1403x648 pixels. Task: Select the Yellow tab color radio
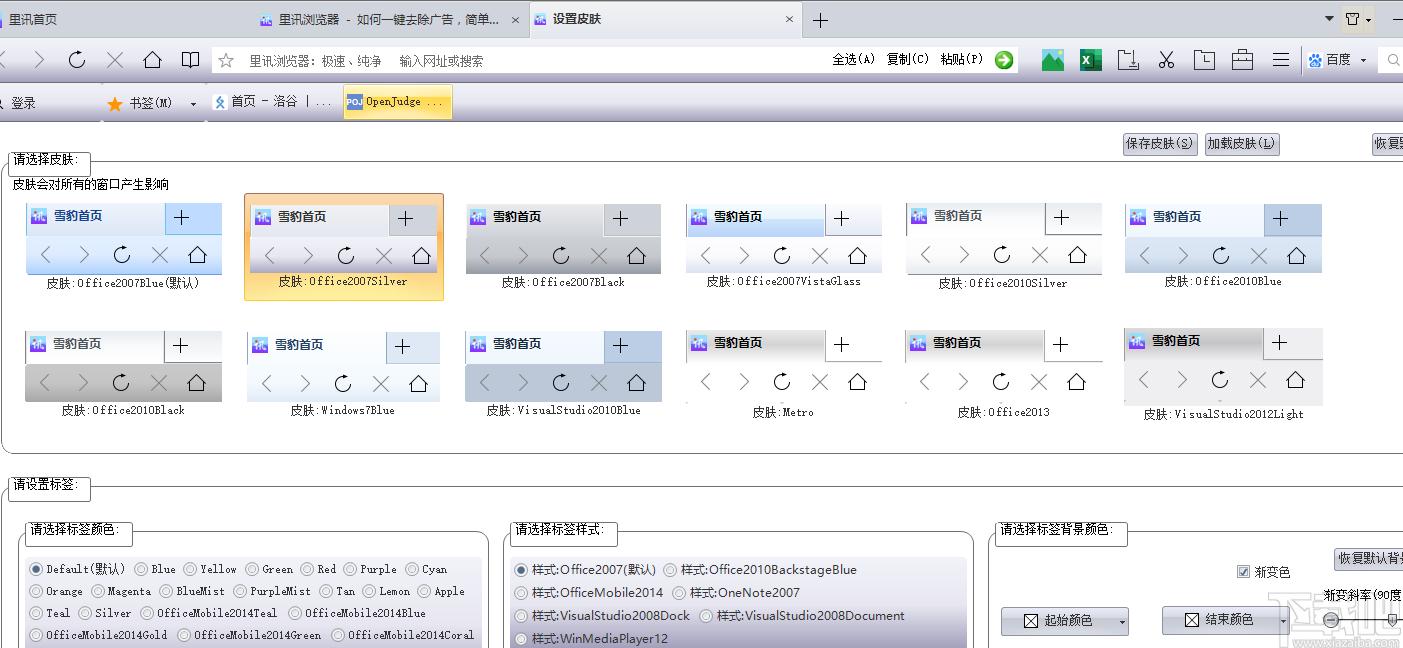coord(189,569)
